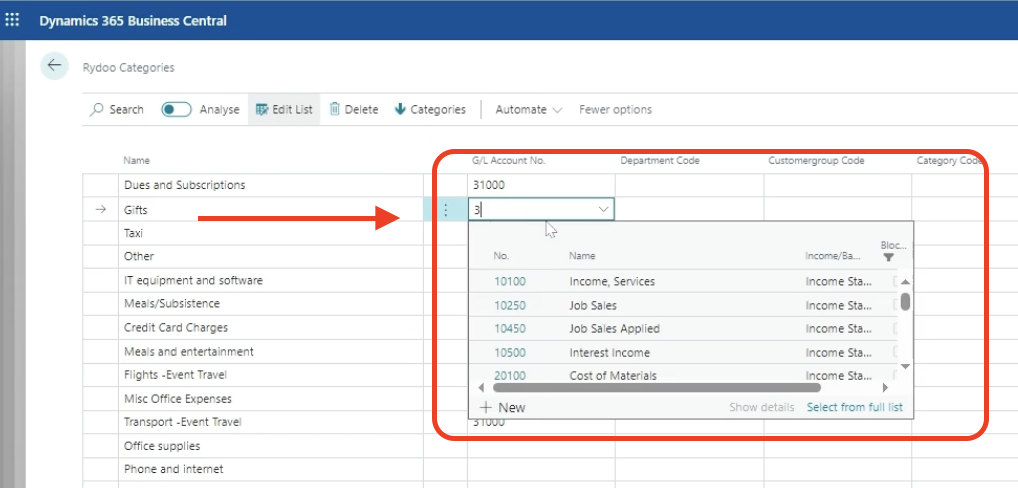Click Show details in lookup
Viewport: 1018px width, 488px height.
pyautogui.click(x=762, y=408)
